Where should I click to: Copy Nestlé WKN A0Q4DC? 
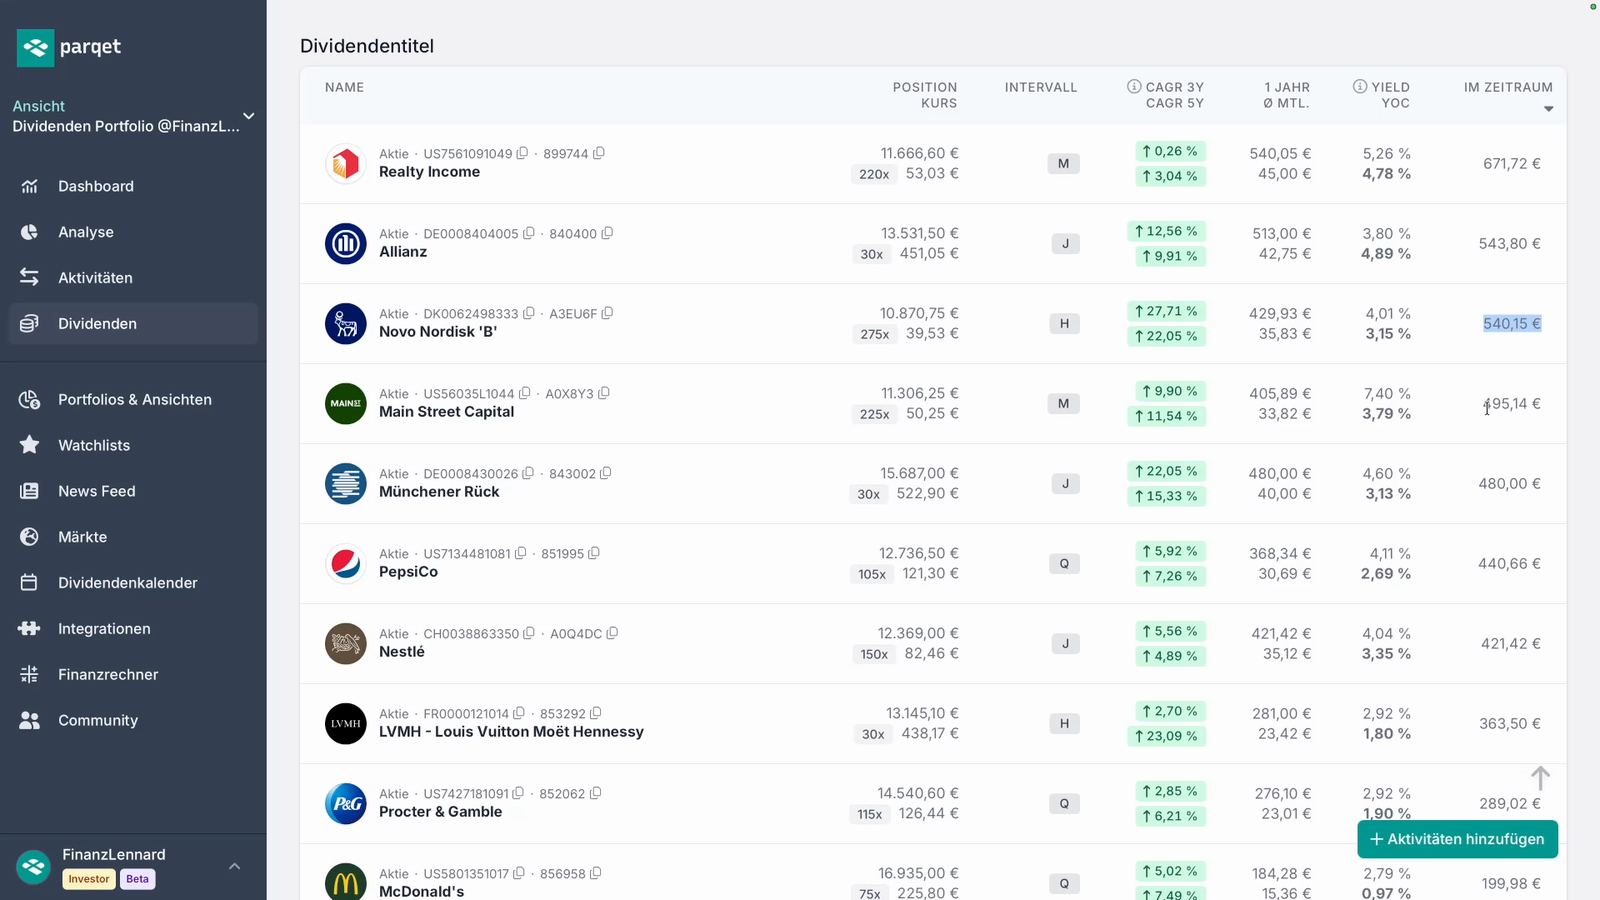pyautogui.click(x=612, y=633)
